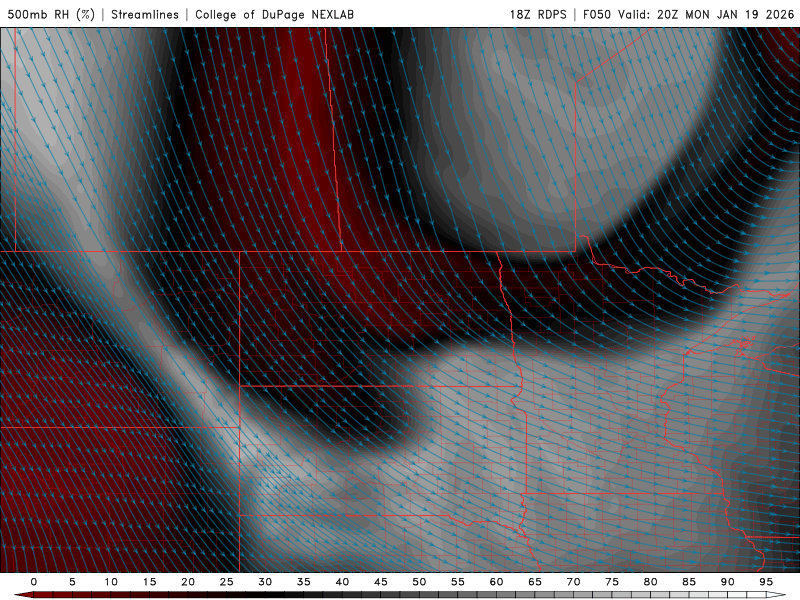Viewport: 800px width, 600px height.
Task: Click the "35" label on color scale
Action: coord(304,582)
